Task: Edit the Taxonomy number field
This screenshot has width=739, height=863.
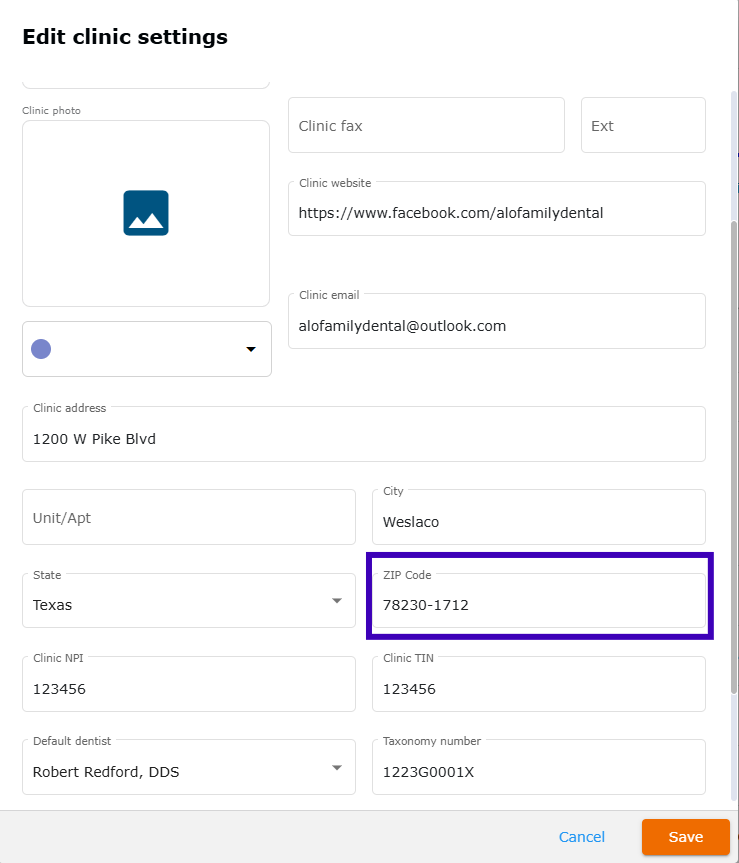Action: click(x=539, y=767)
